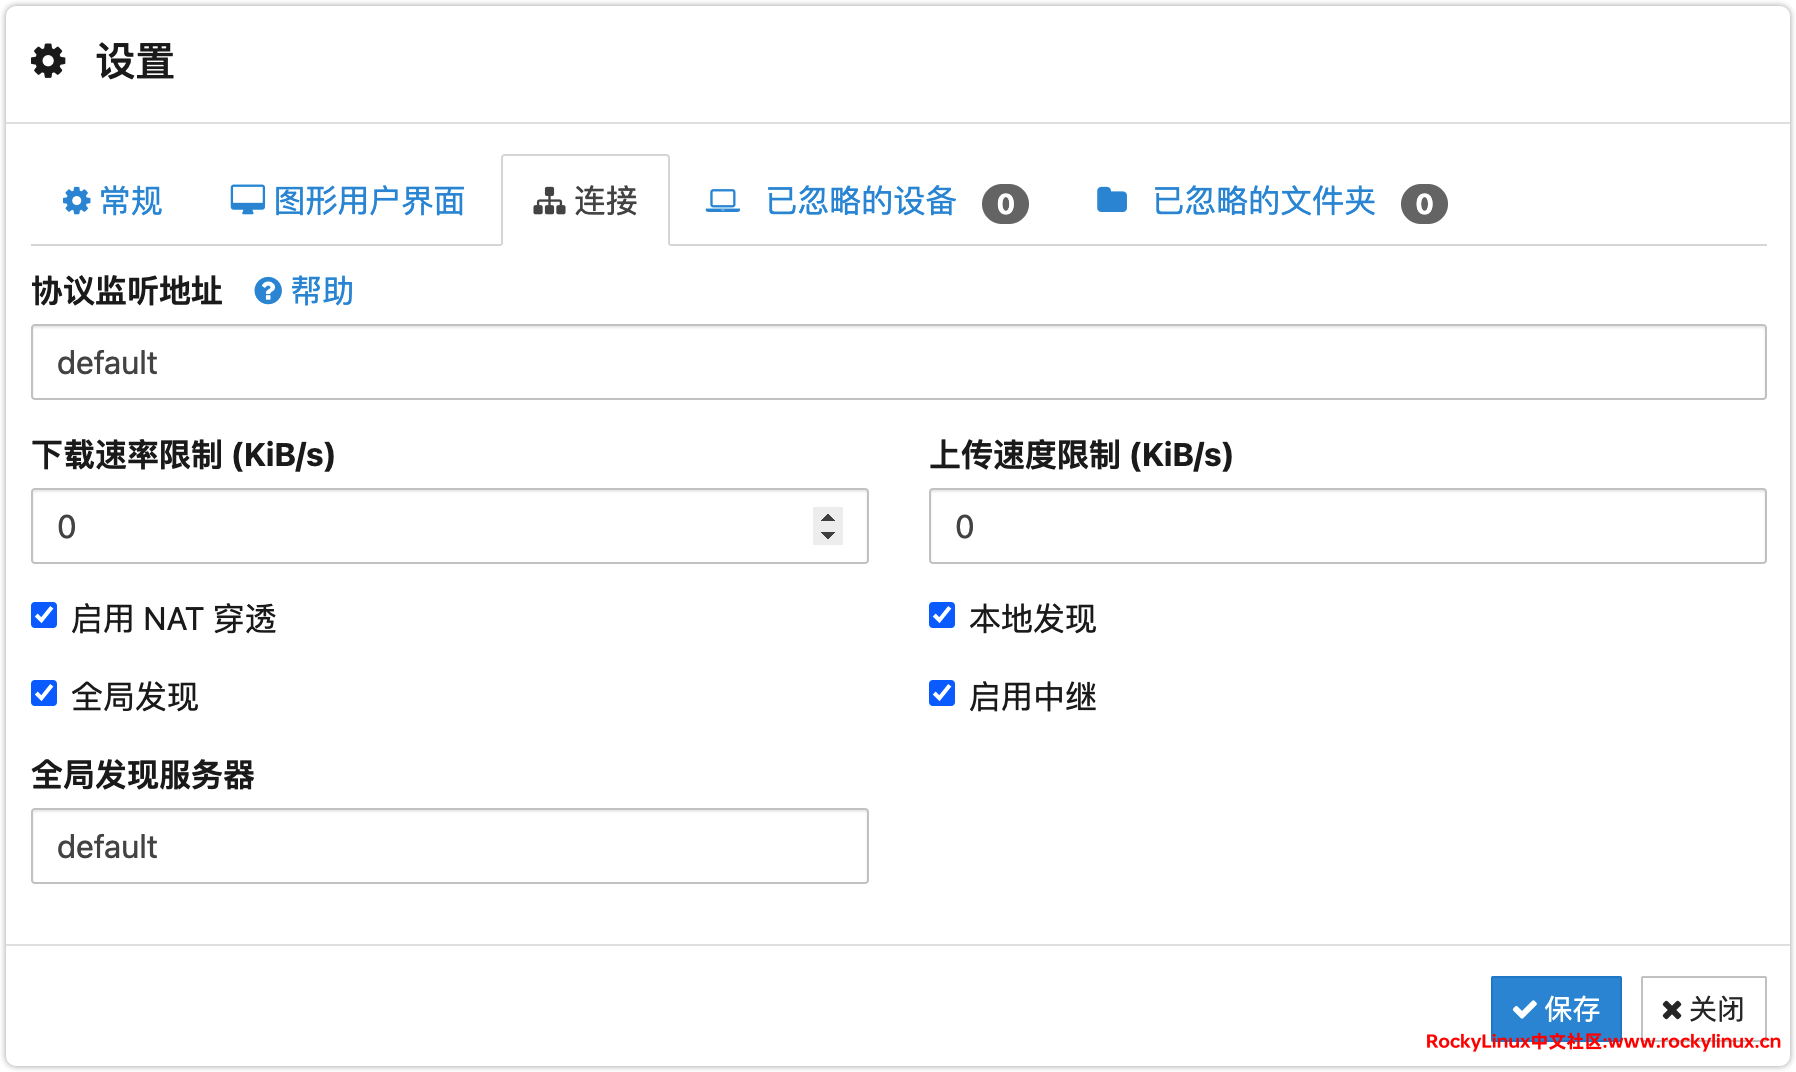This screenshot has height=1072, width=1796.
Task: Toggle the 本地发现 checkbox
Action: [x=942, y=615]
